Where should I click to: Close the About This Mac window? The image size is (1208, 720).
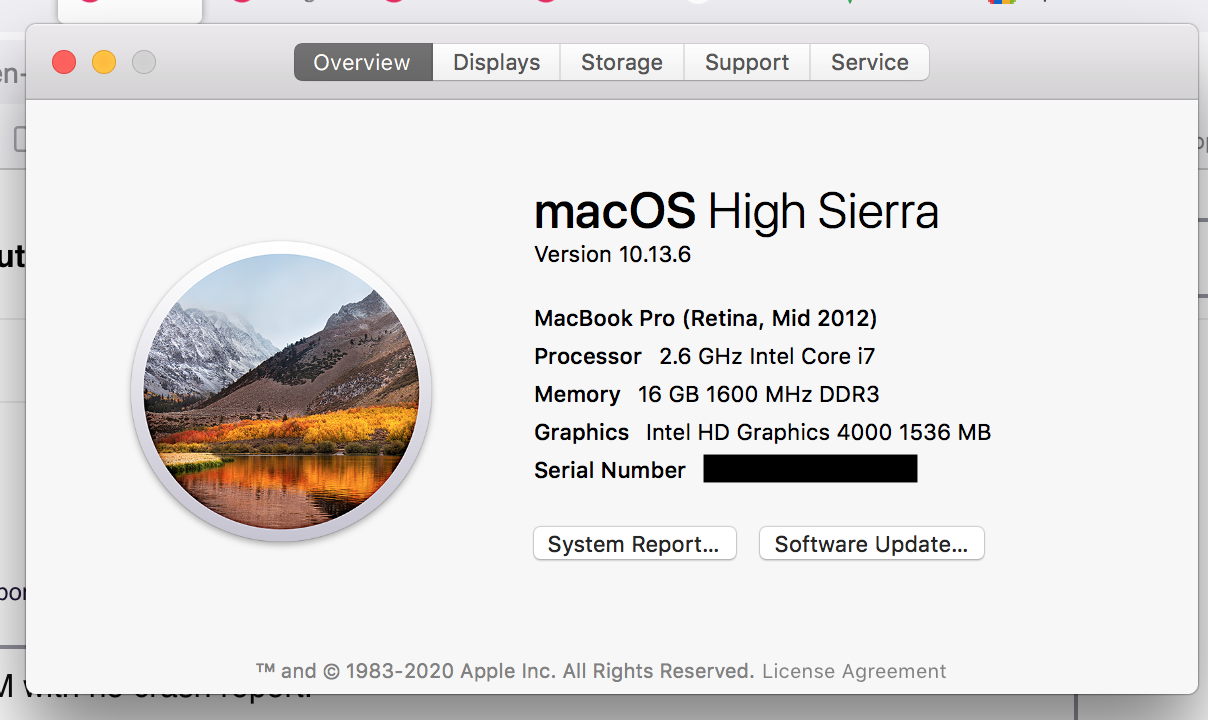click(64, 62)
